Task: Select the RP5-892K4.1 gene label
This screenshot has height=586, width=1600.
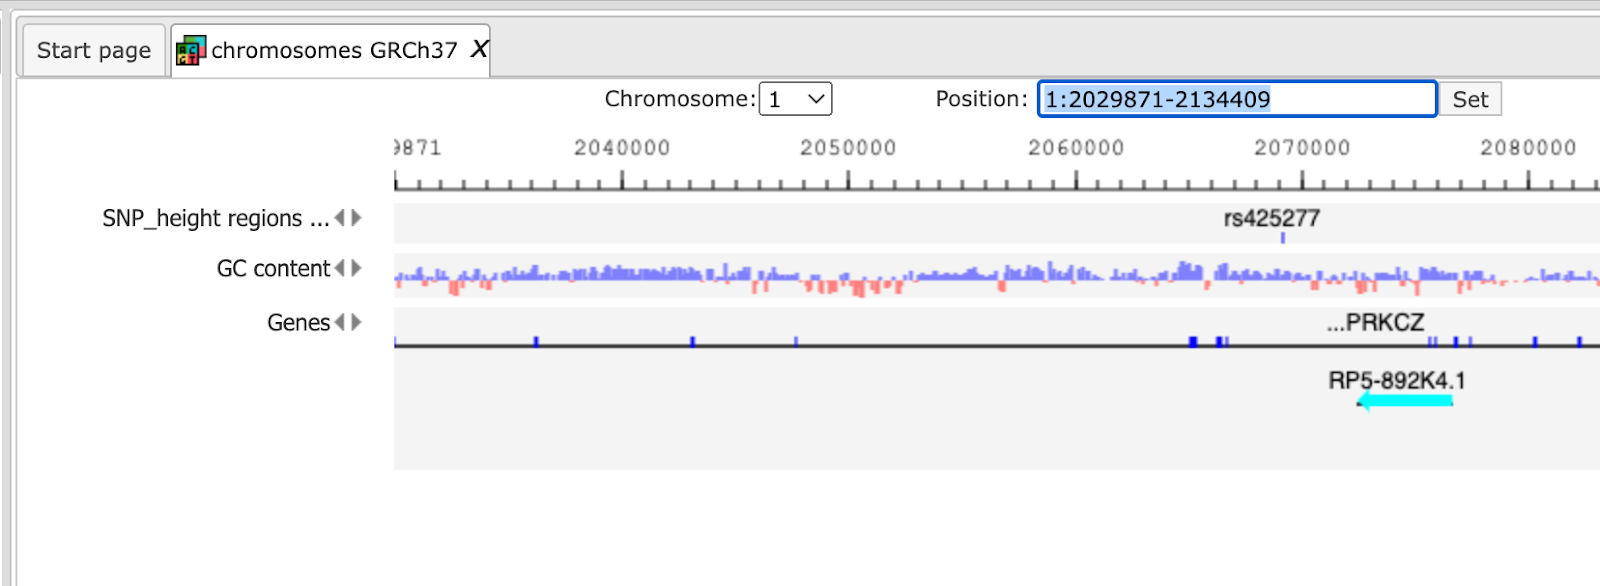Action: pyautogui.click(x=1397, y=380)
